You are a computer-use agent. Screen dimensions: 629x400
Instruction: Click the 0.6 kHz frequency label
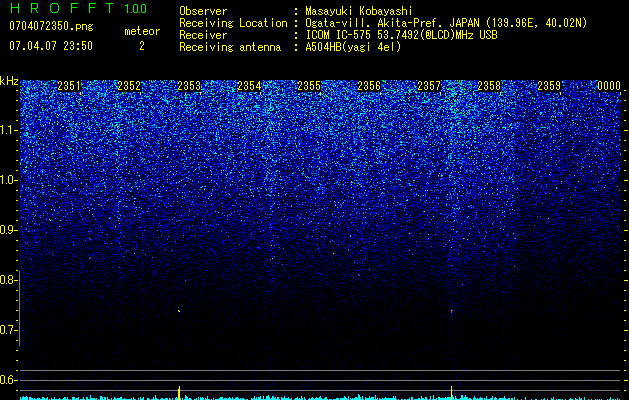(x=7, y=380)
